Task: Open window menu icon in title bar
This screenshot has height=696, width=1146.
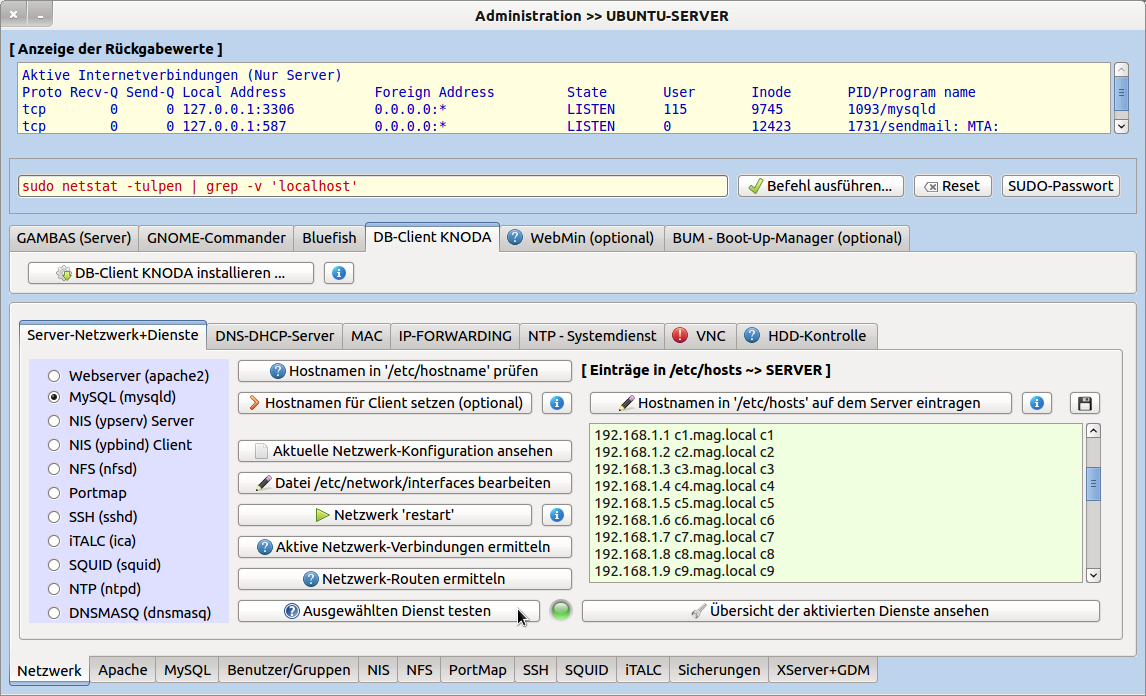Action: click(x=15, y=15)
